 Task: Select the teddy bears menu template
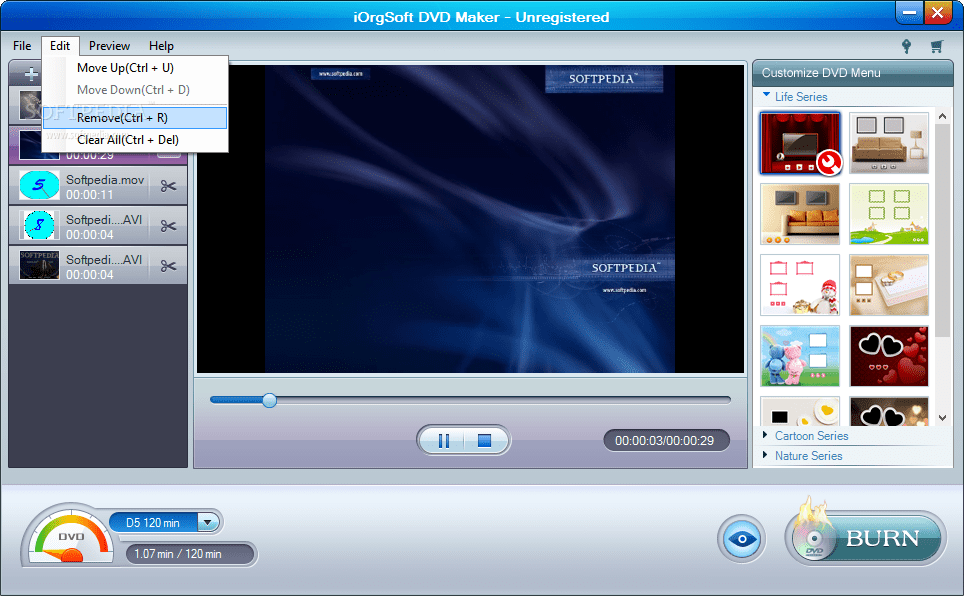point(800,356)
